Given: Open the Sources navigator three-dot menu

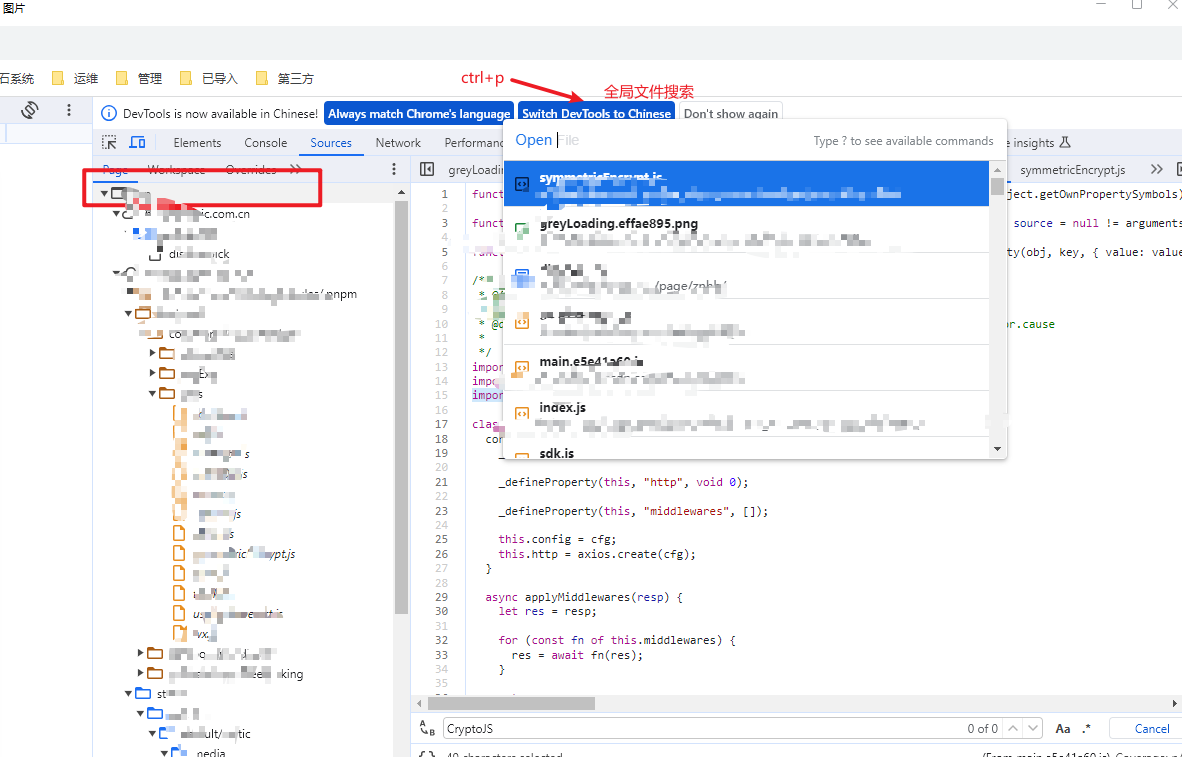Looking at the screenshot, I should pos(393,170).
